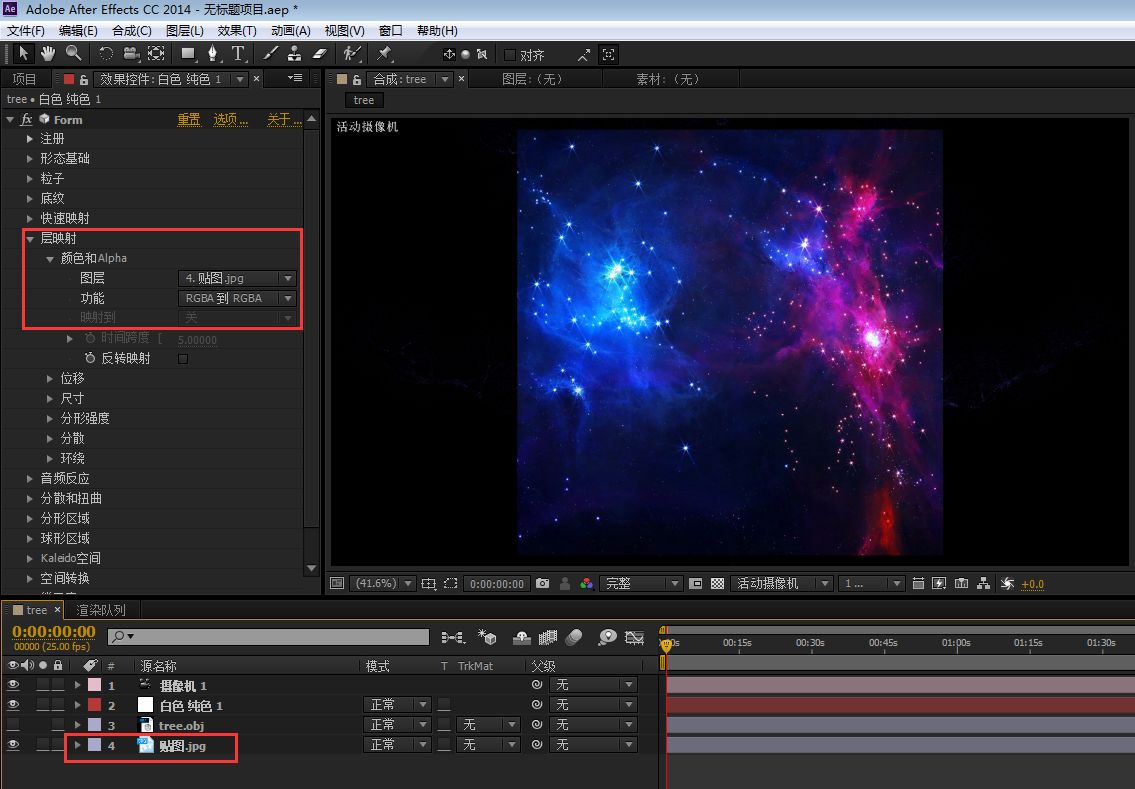The width and height of the screenshot is (1135, 789).
Task: Select the Clone Stamp tool
Action: 294,53
